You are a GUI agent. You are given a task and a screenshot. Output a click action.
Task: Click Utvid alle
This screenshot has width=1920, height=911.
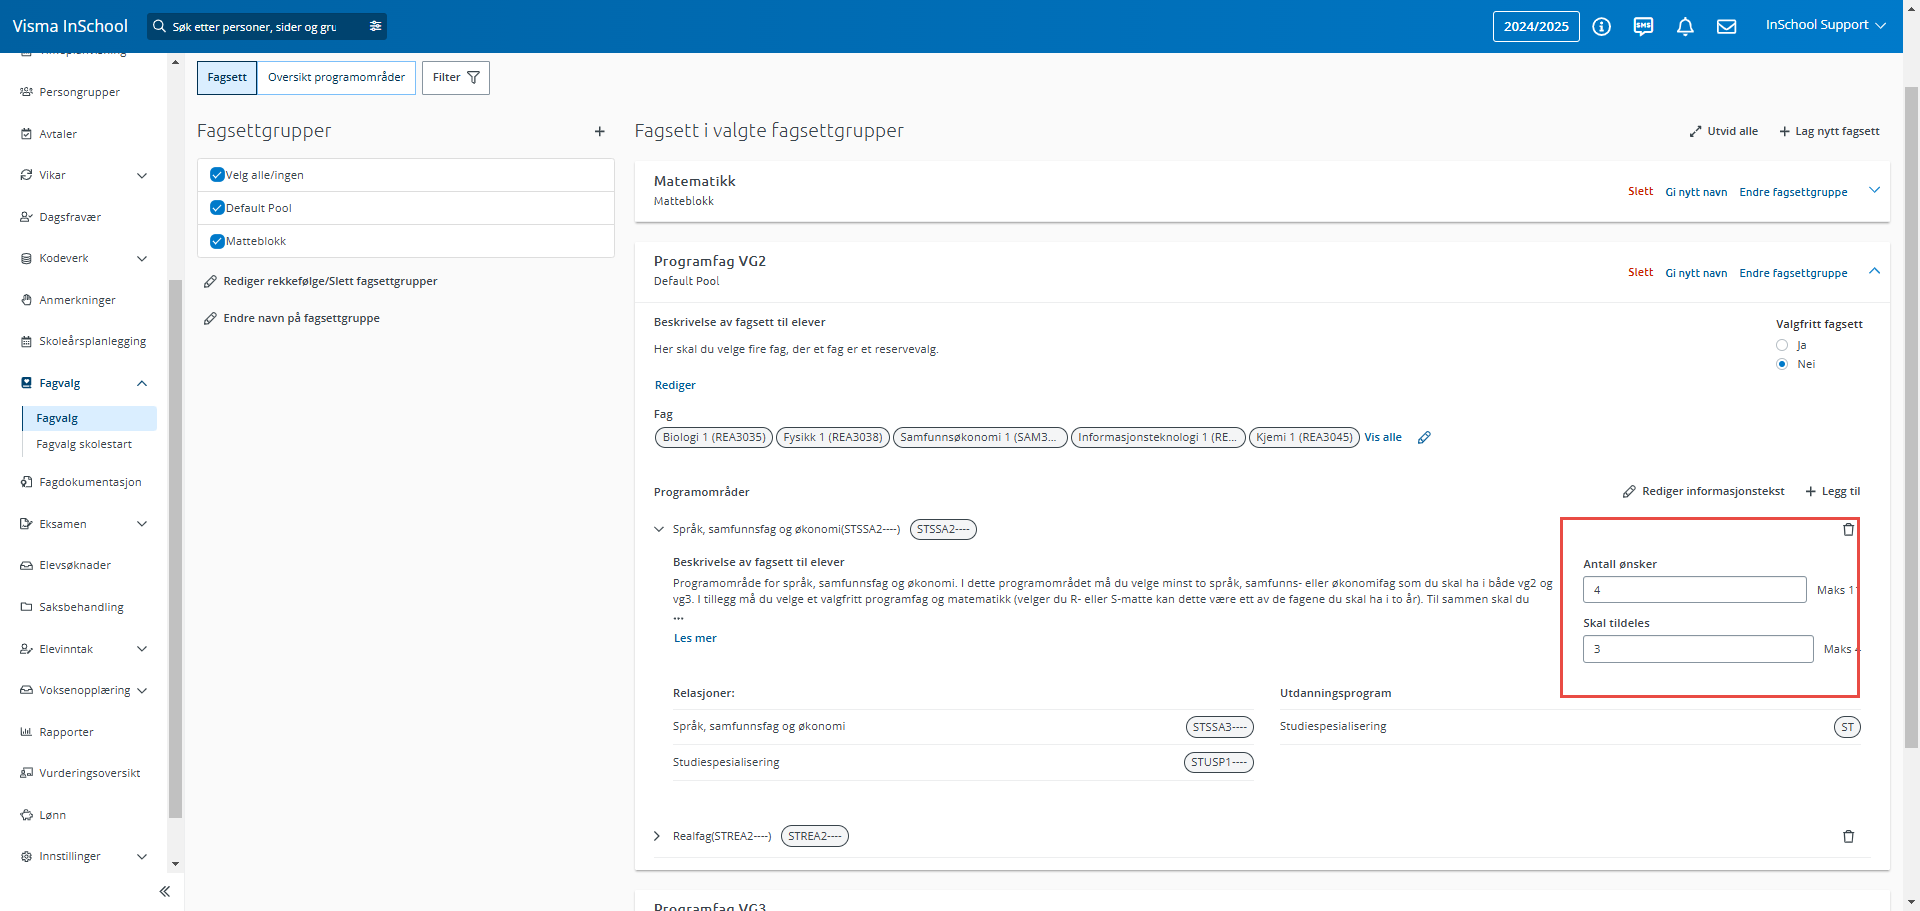(x=1724, y=131)
